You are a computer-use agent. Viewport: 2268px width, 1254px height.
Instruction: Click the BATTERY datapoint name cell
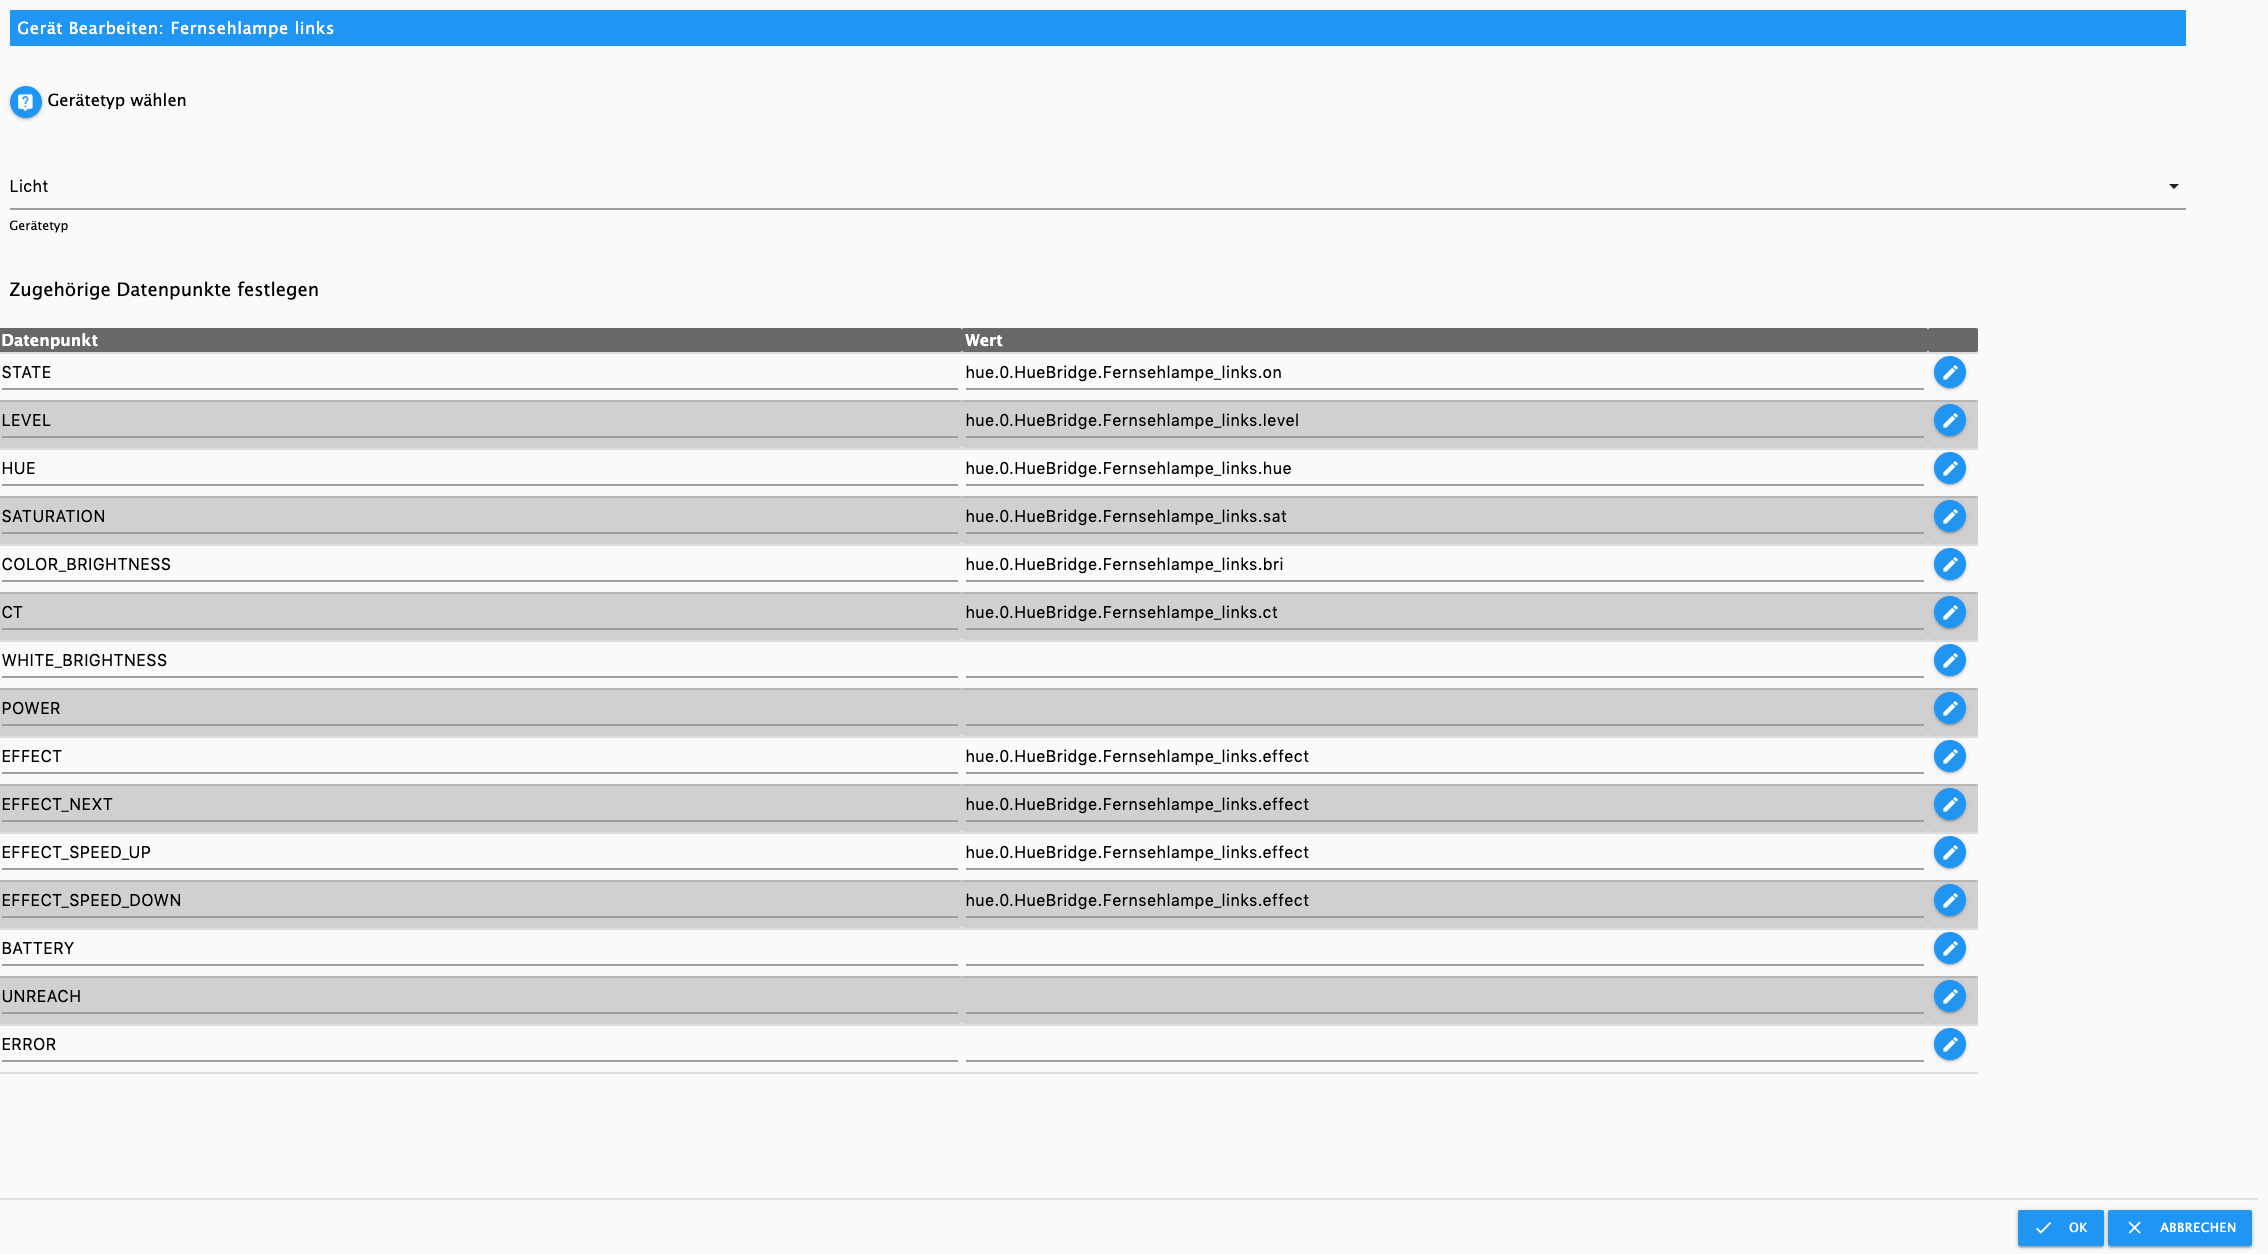(479, 949)
